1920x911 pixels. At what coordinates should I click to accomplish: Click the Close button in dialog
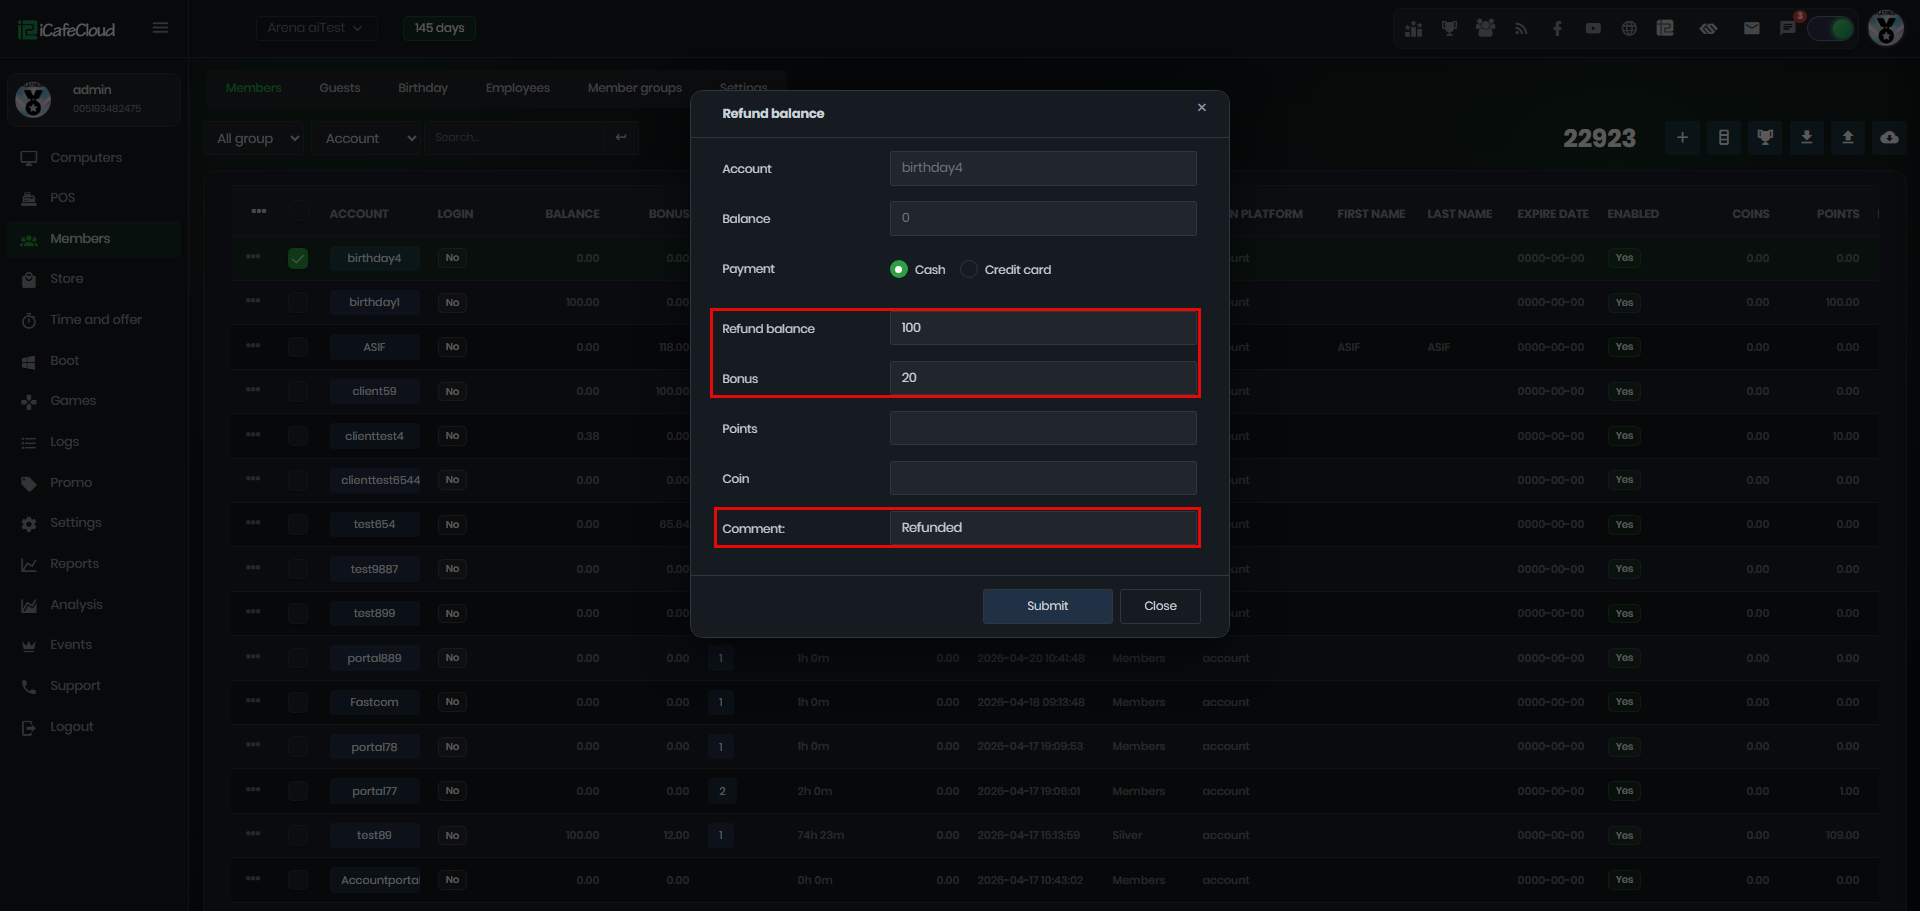(1160, 606)
